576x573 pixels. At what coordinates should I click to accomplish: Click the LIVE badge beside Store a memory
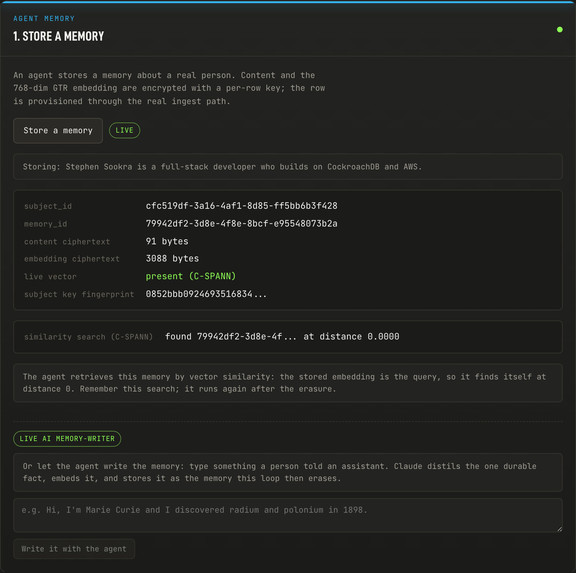tap(125, 130)
